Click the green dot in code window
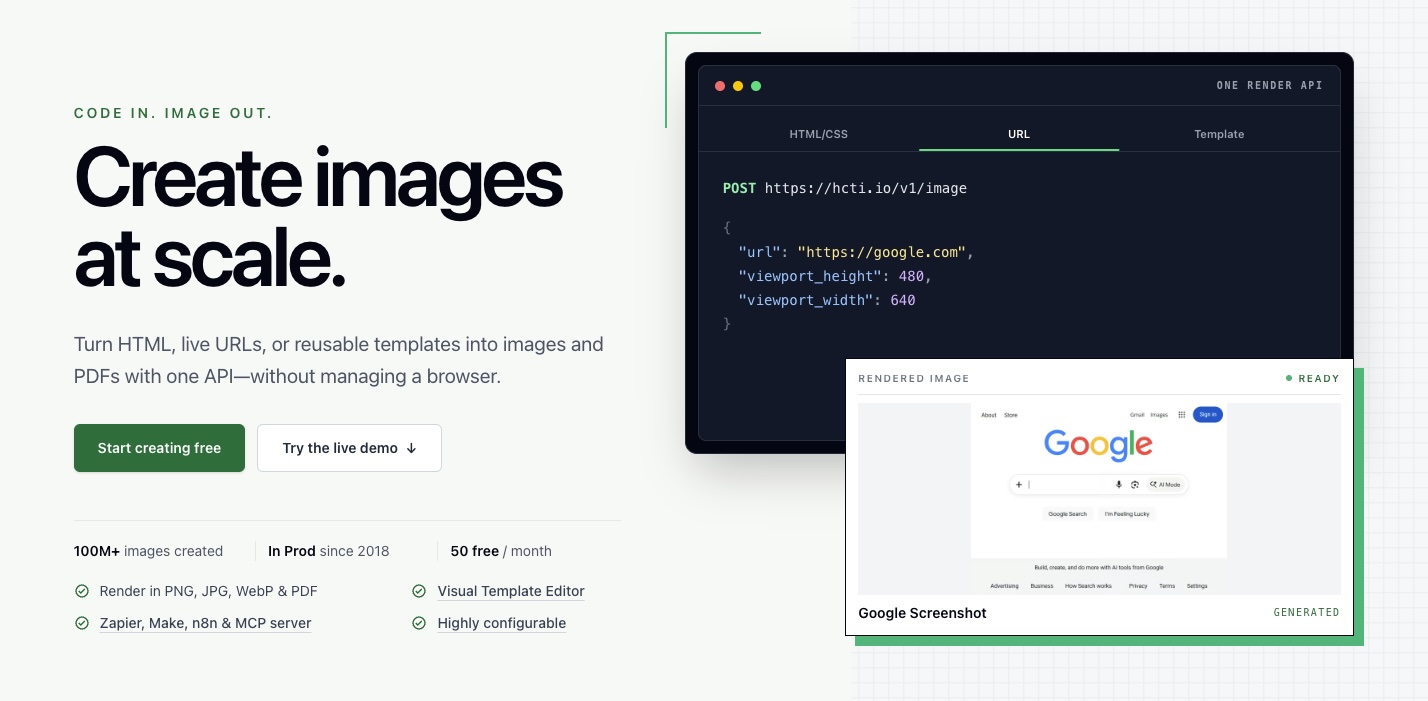Image resolution: width=1428 pixels, height=701 pixels. click(756, 86)
